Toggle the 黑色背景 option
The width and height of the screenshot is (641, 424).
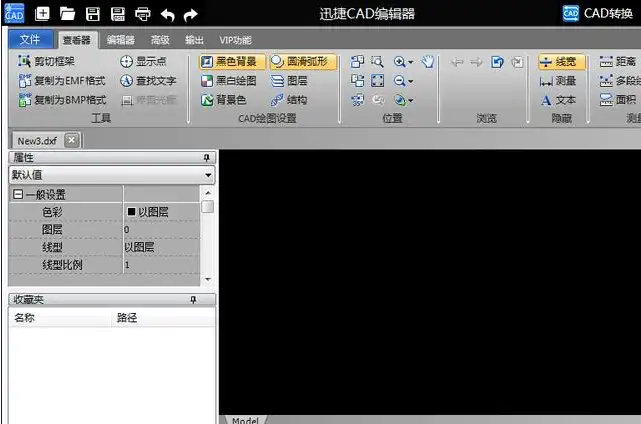[x=232, y=62]
